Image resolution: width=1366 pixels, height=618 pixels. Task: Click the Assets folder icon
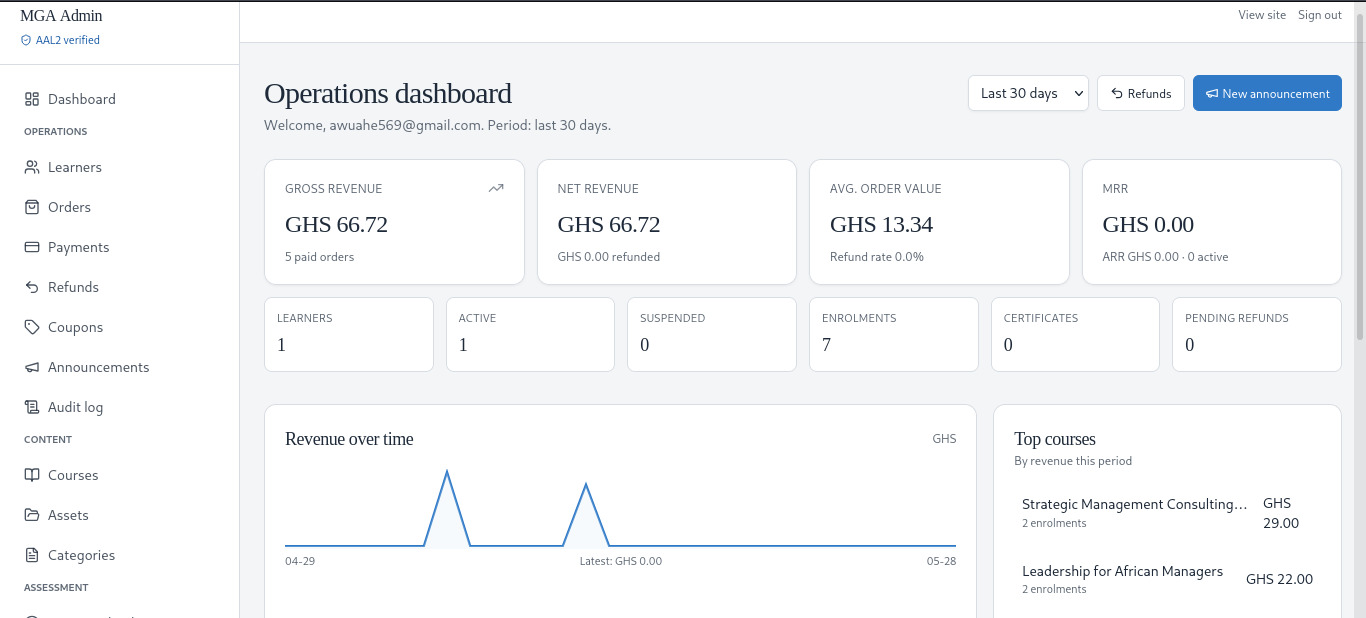coord(31,515)
